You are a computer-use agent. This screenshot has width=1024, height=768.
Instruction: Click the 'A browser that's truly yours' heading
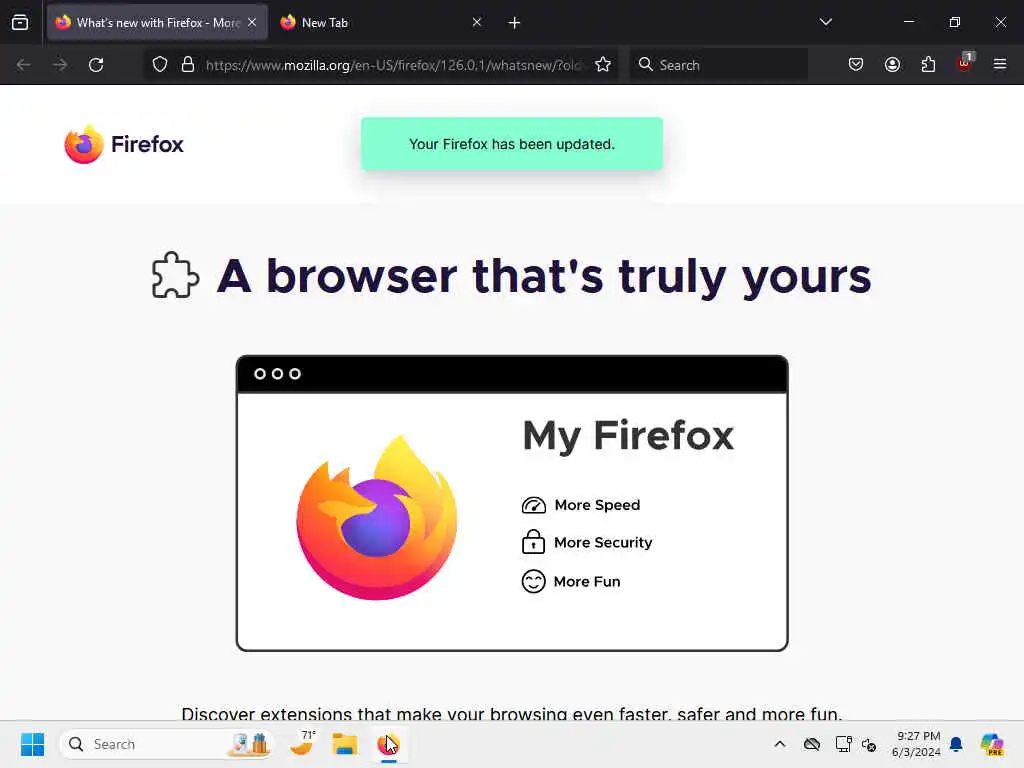(x=544, y=276)
